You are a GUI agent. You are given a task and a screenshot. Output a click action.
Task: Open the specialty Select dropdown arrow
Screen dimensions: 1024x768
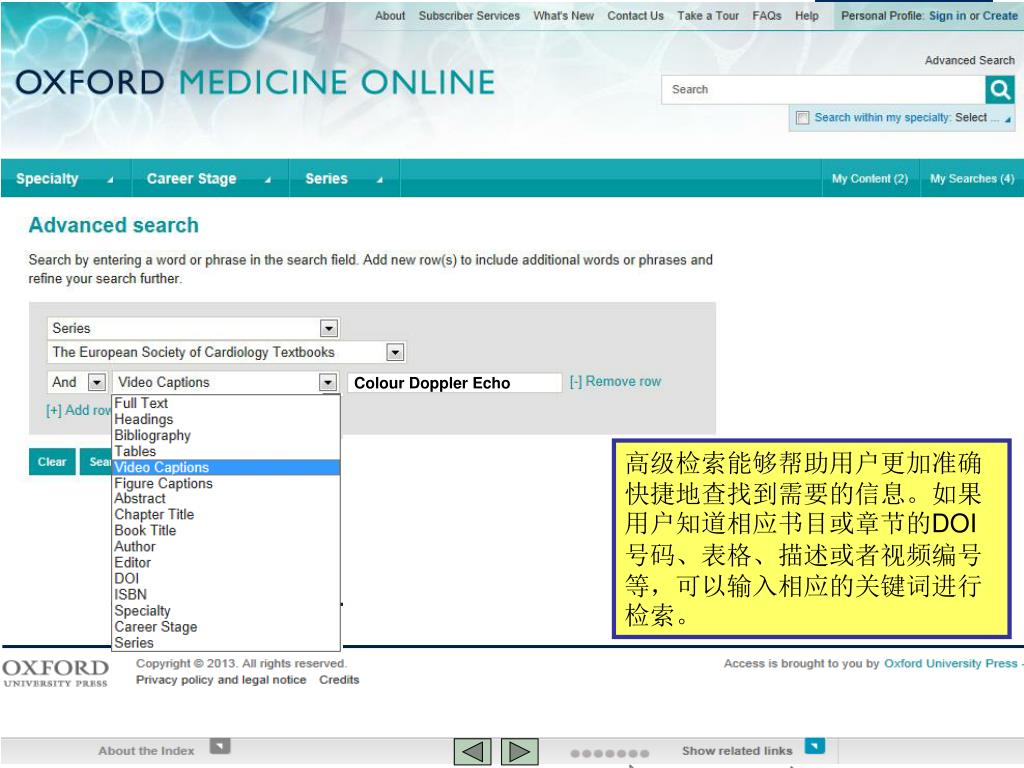(1008, 119)
